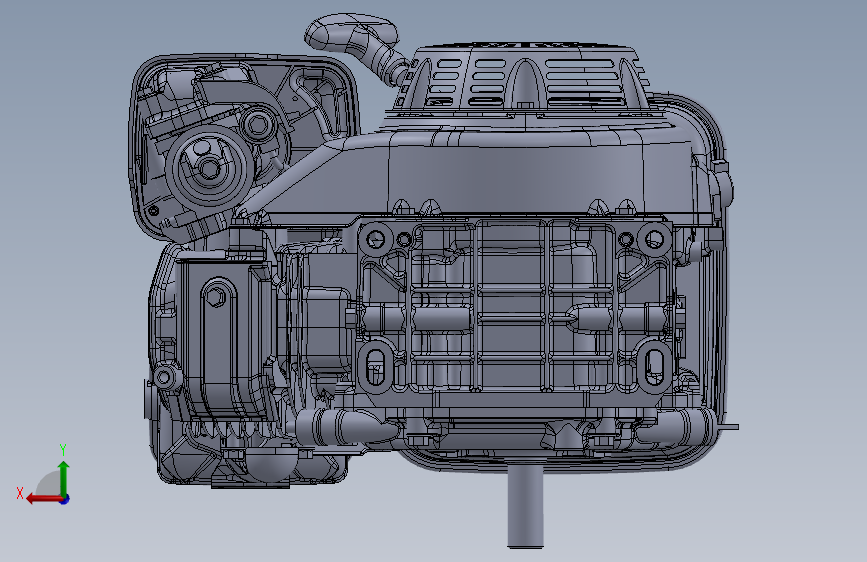Select the recoil starter pull handle
The image size is (867, 562).
click(x=350, y=31)
